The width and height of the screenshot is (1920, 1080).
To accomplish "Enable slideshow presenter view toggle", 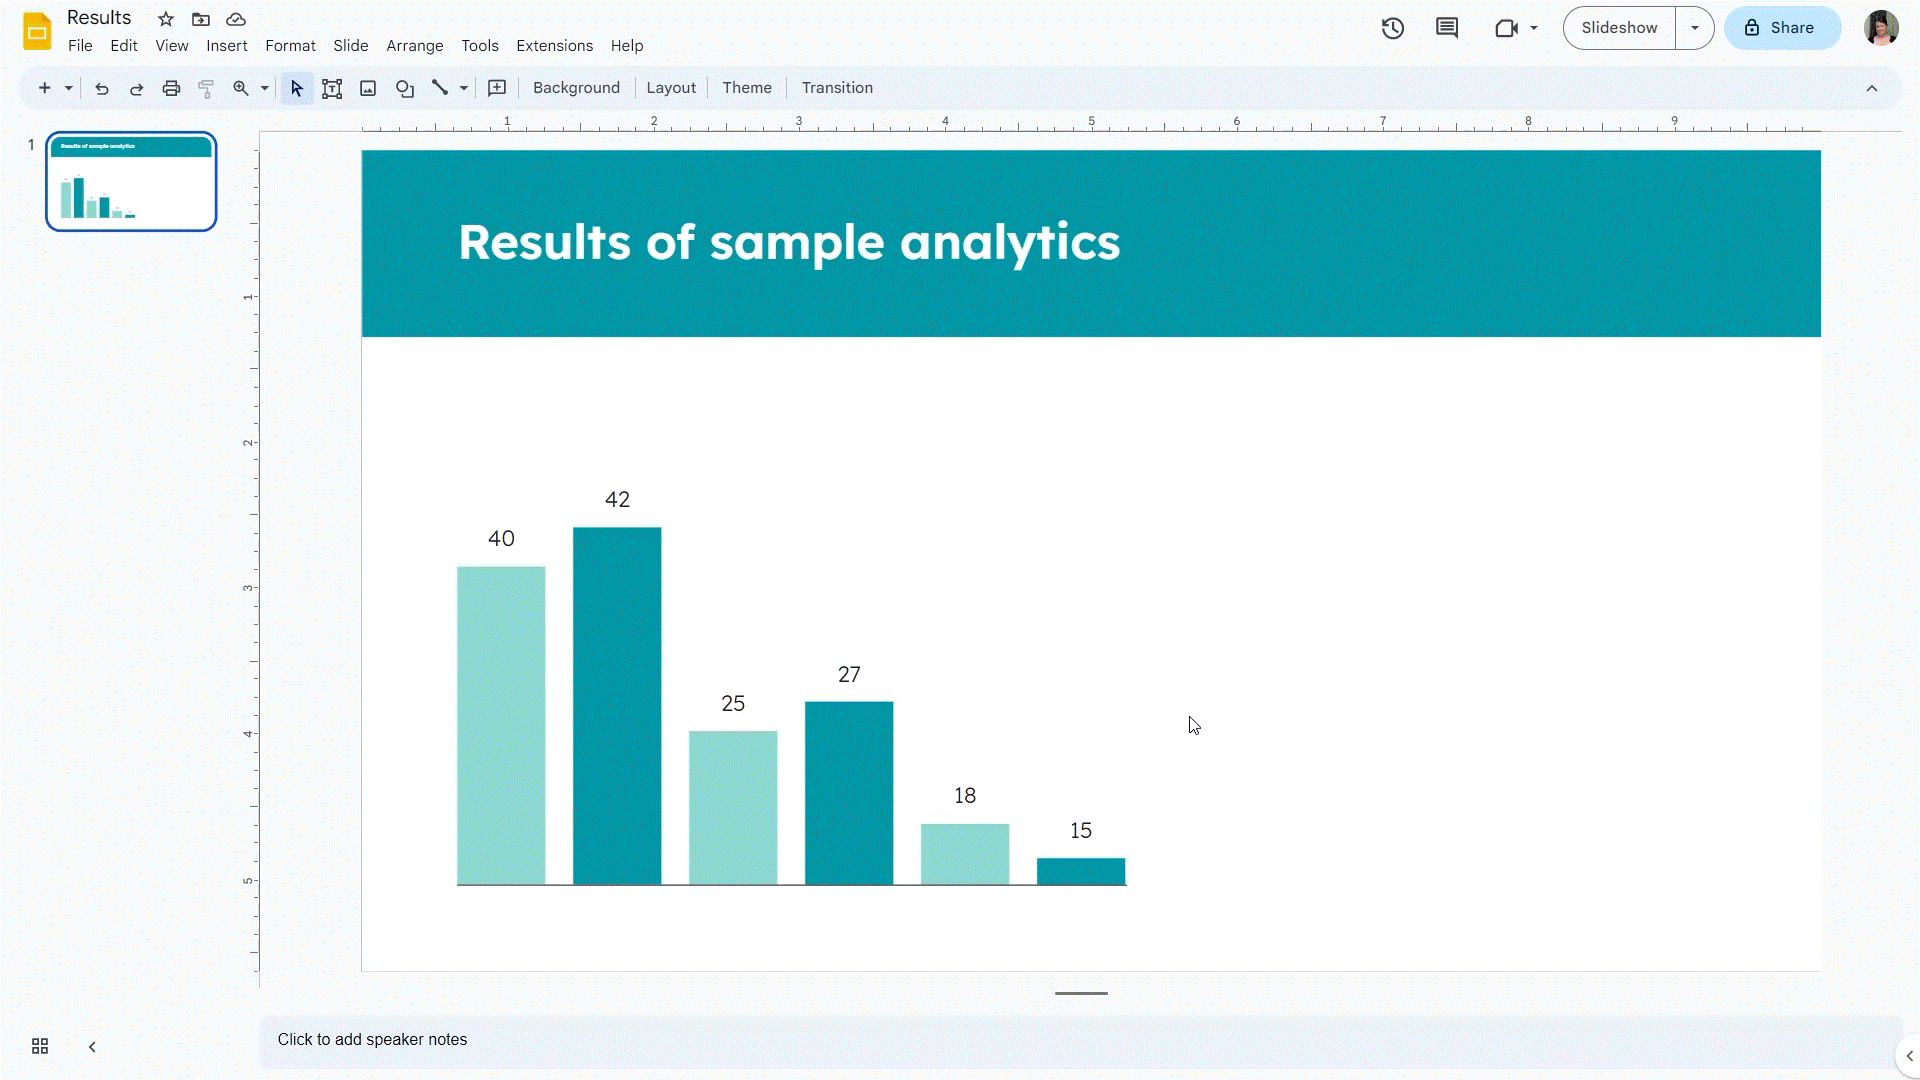I will coord(1695,28).
